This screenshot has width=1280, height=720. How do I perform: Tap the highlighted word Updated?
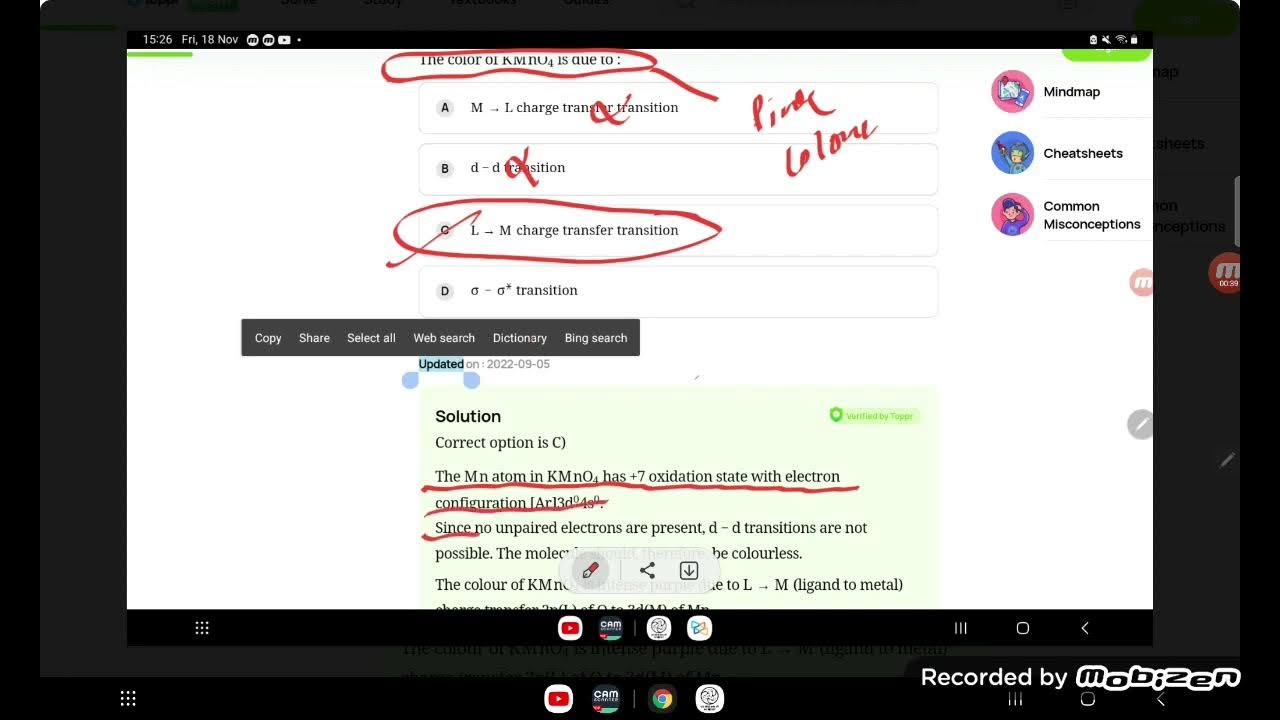441,364
